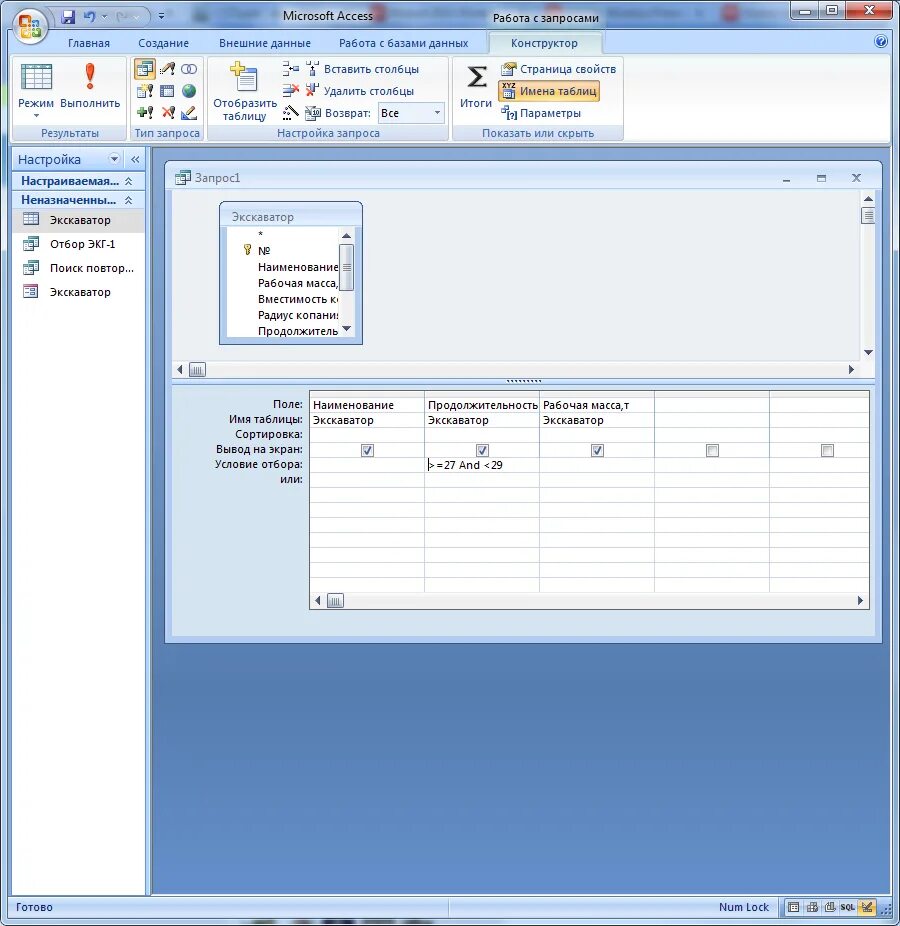Switch to PivotTable view in status bar
The image size is (900, 926).
tap(812, 907)
